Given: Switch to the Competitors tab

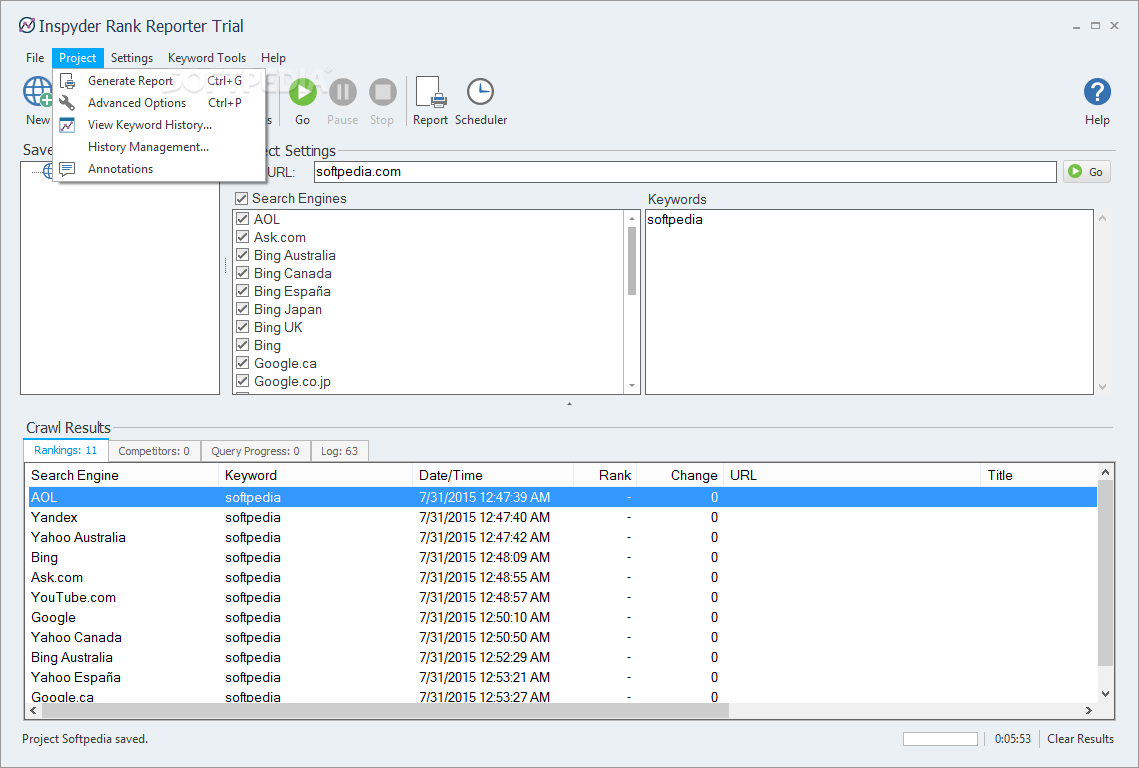Looking at the screenshot, I should coord(154,451).
